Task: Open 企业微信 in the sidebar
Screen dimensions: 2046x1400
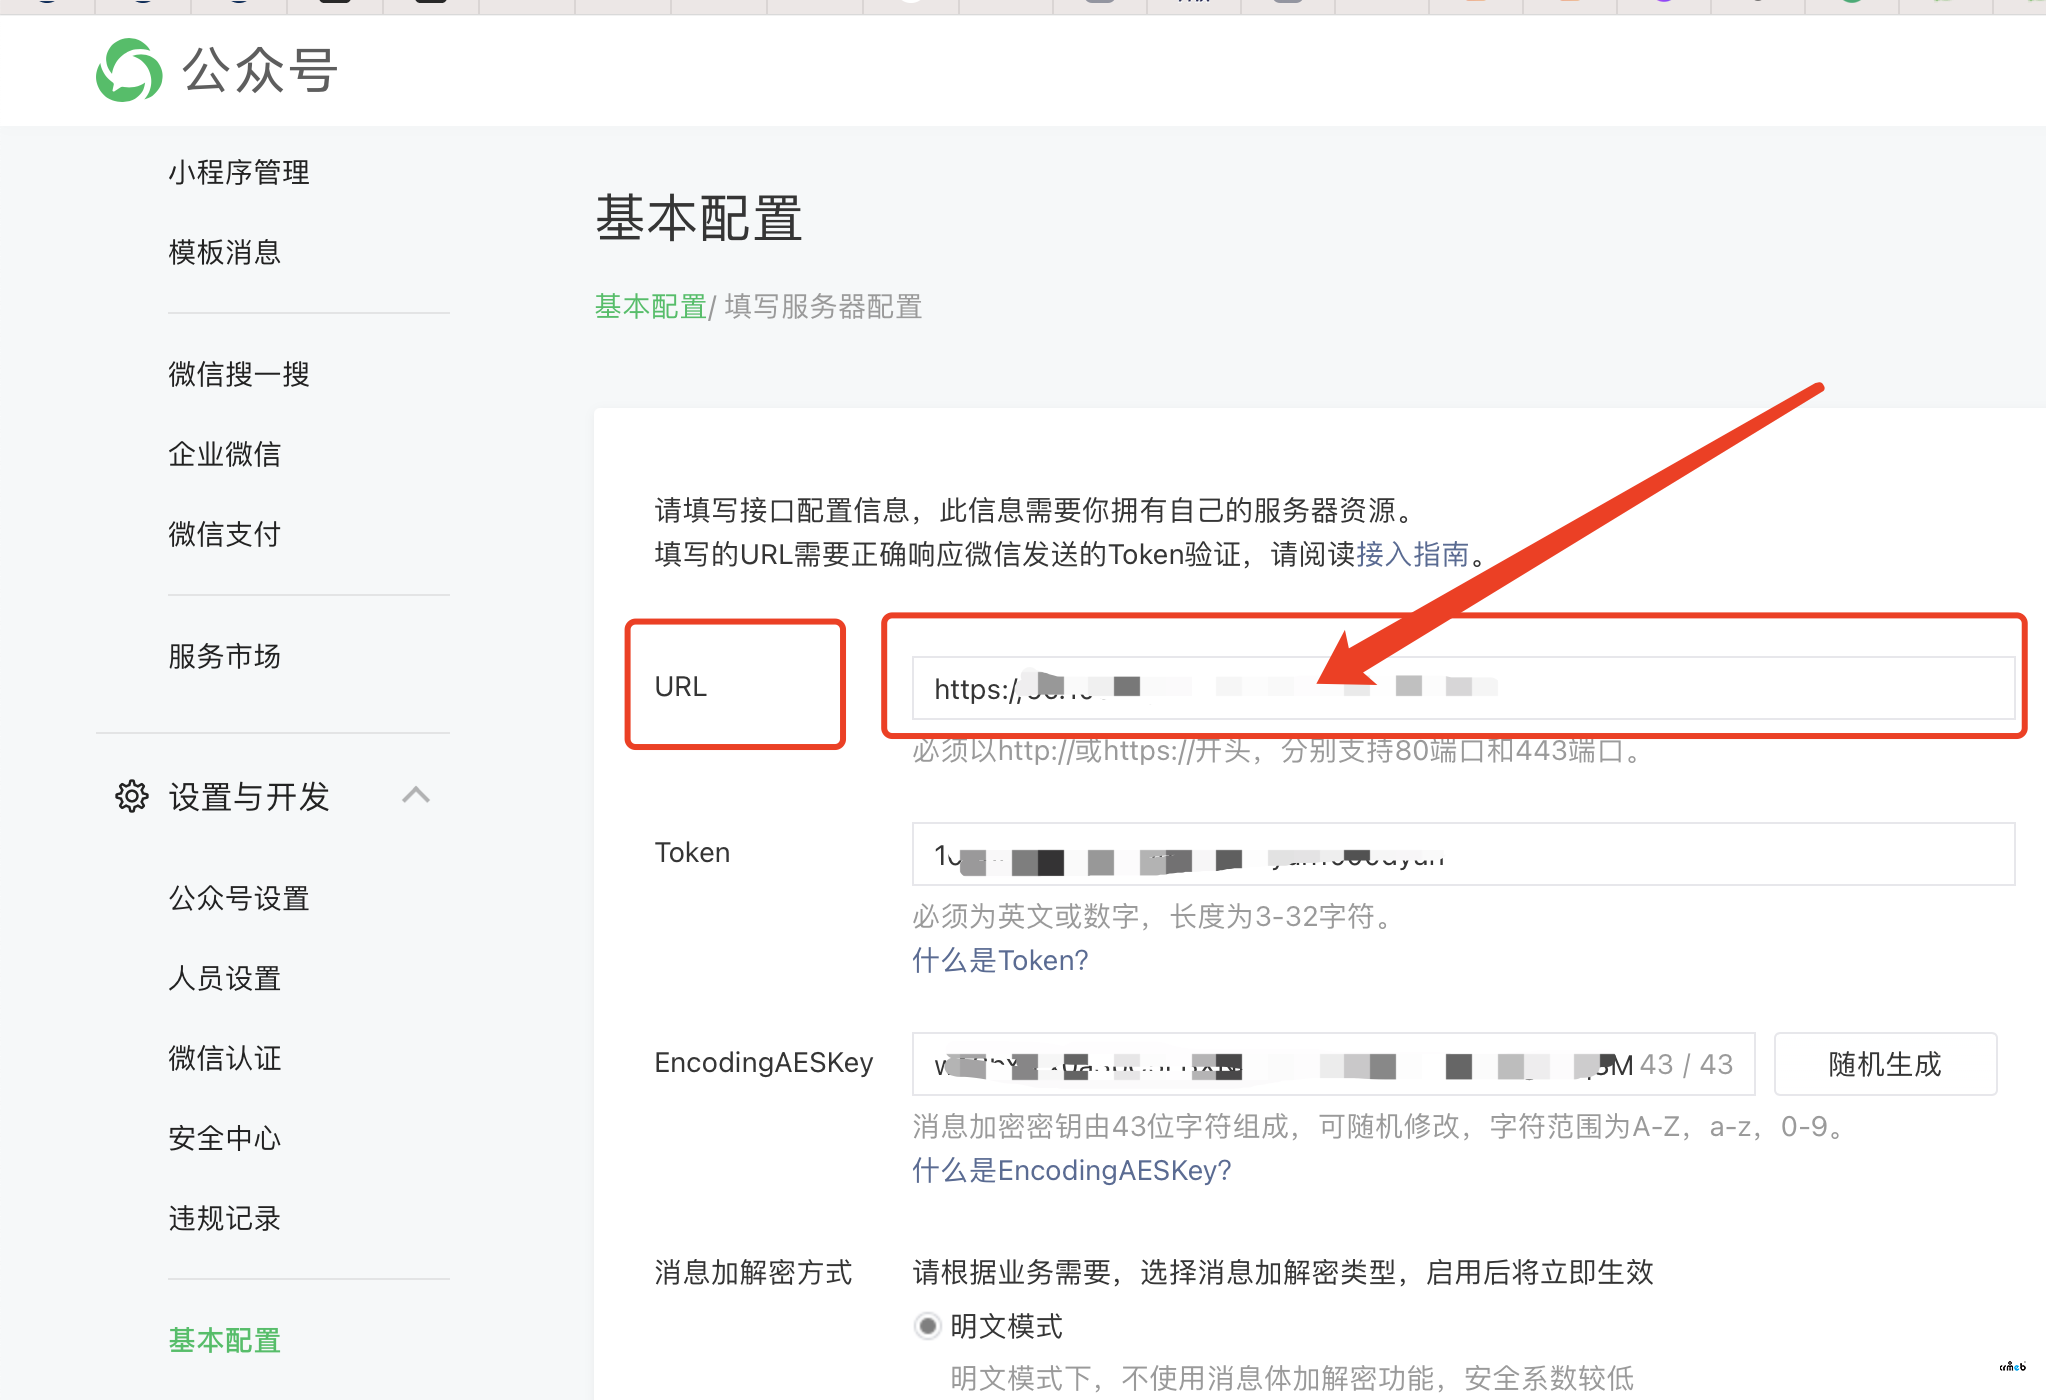Action: pyautogui.click(x=225, y=454)
